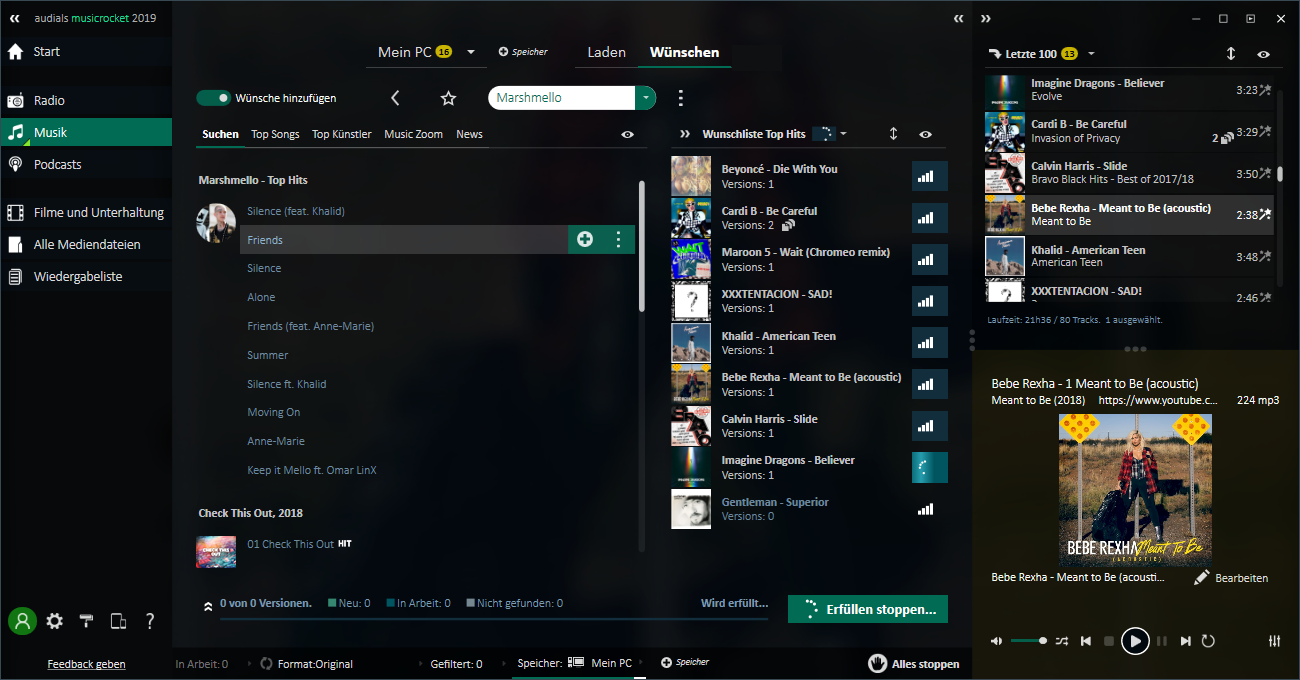Toggle Wünsche hinzufügen switch

[213, 98]
